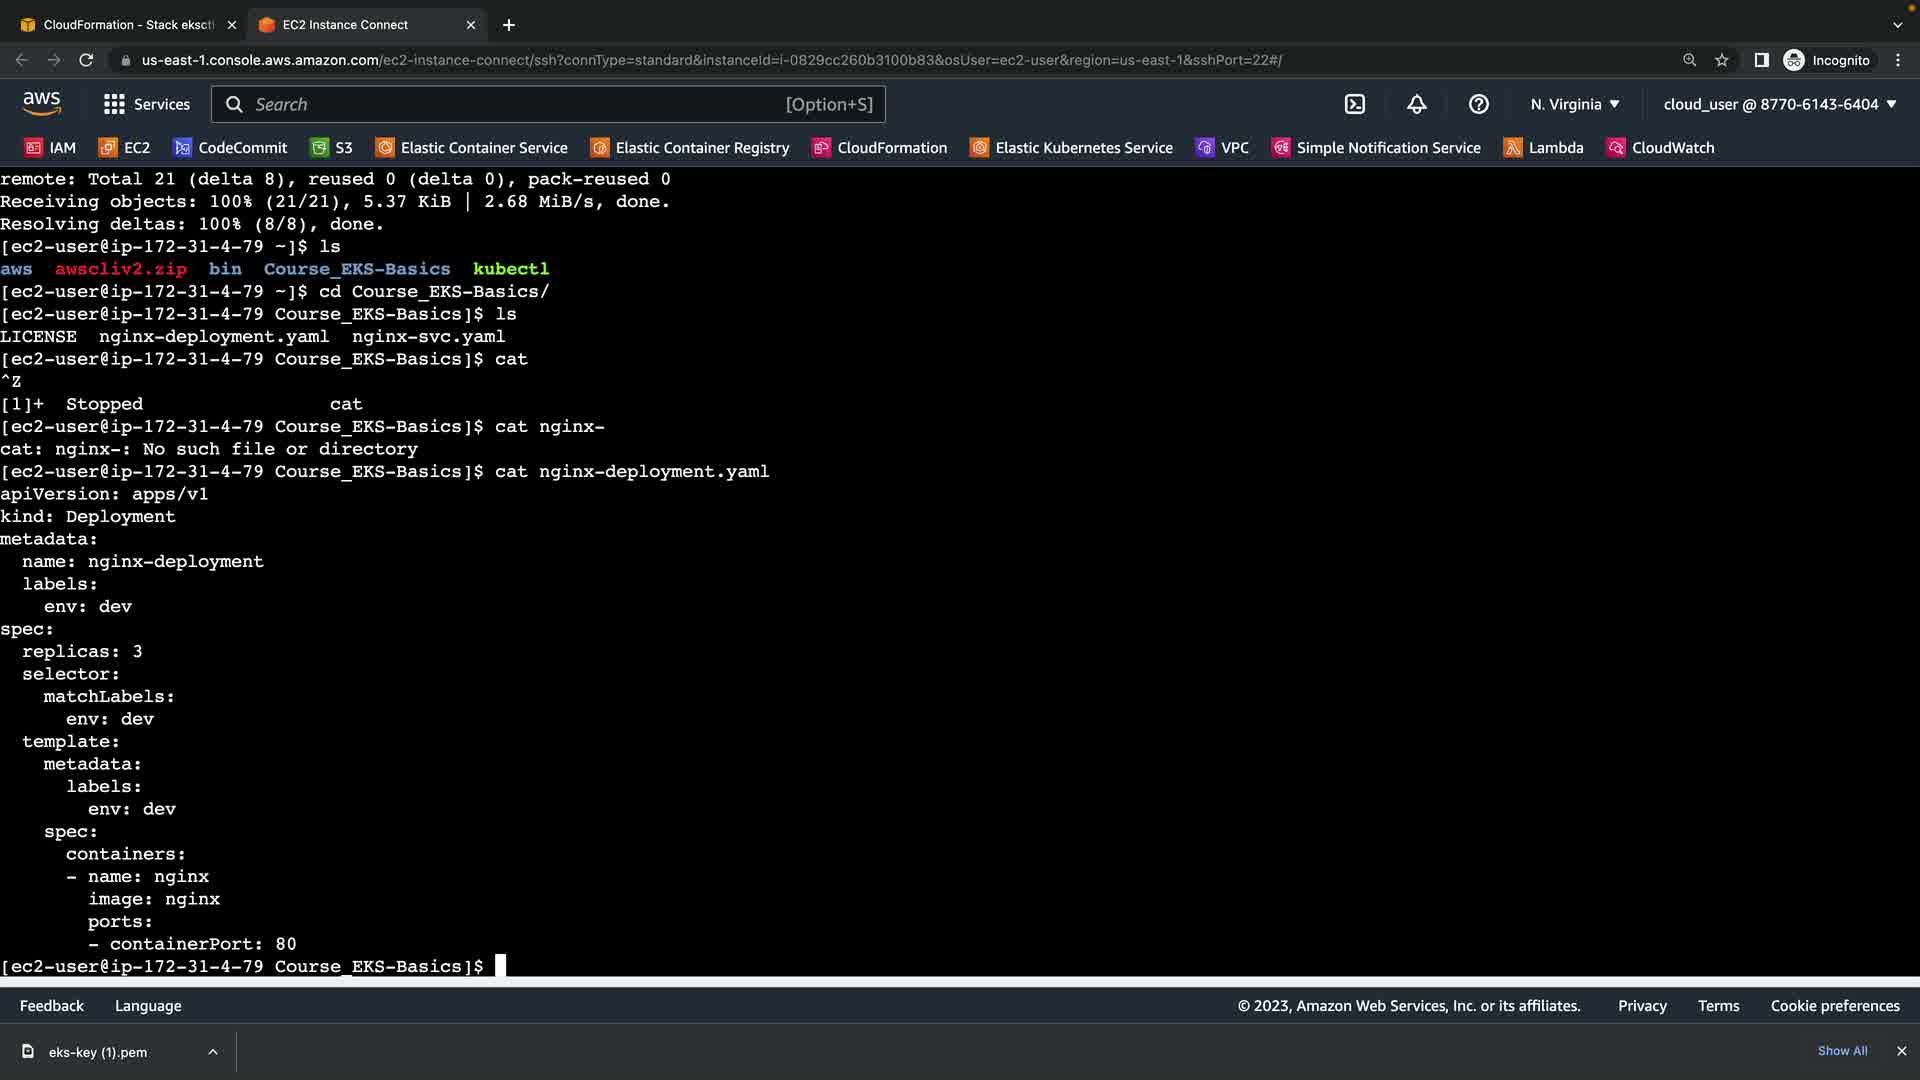Bookmark page with star icon
This screenshot has height=1080, width=1920.
pos(1722,60)
